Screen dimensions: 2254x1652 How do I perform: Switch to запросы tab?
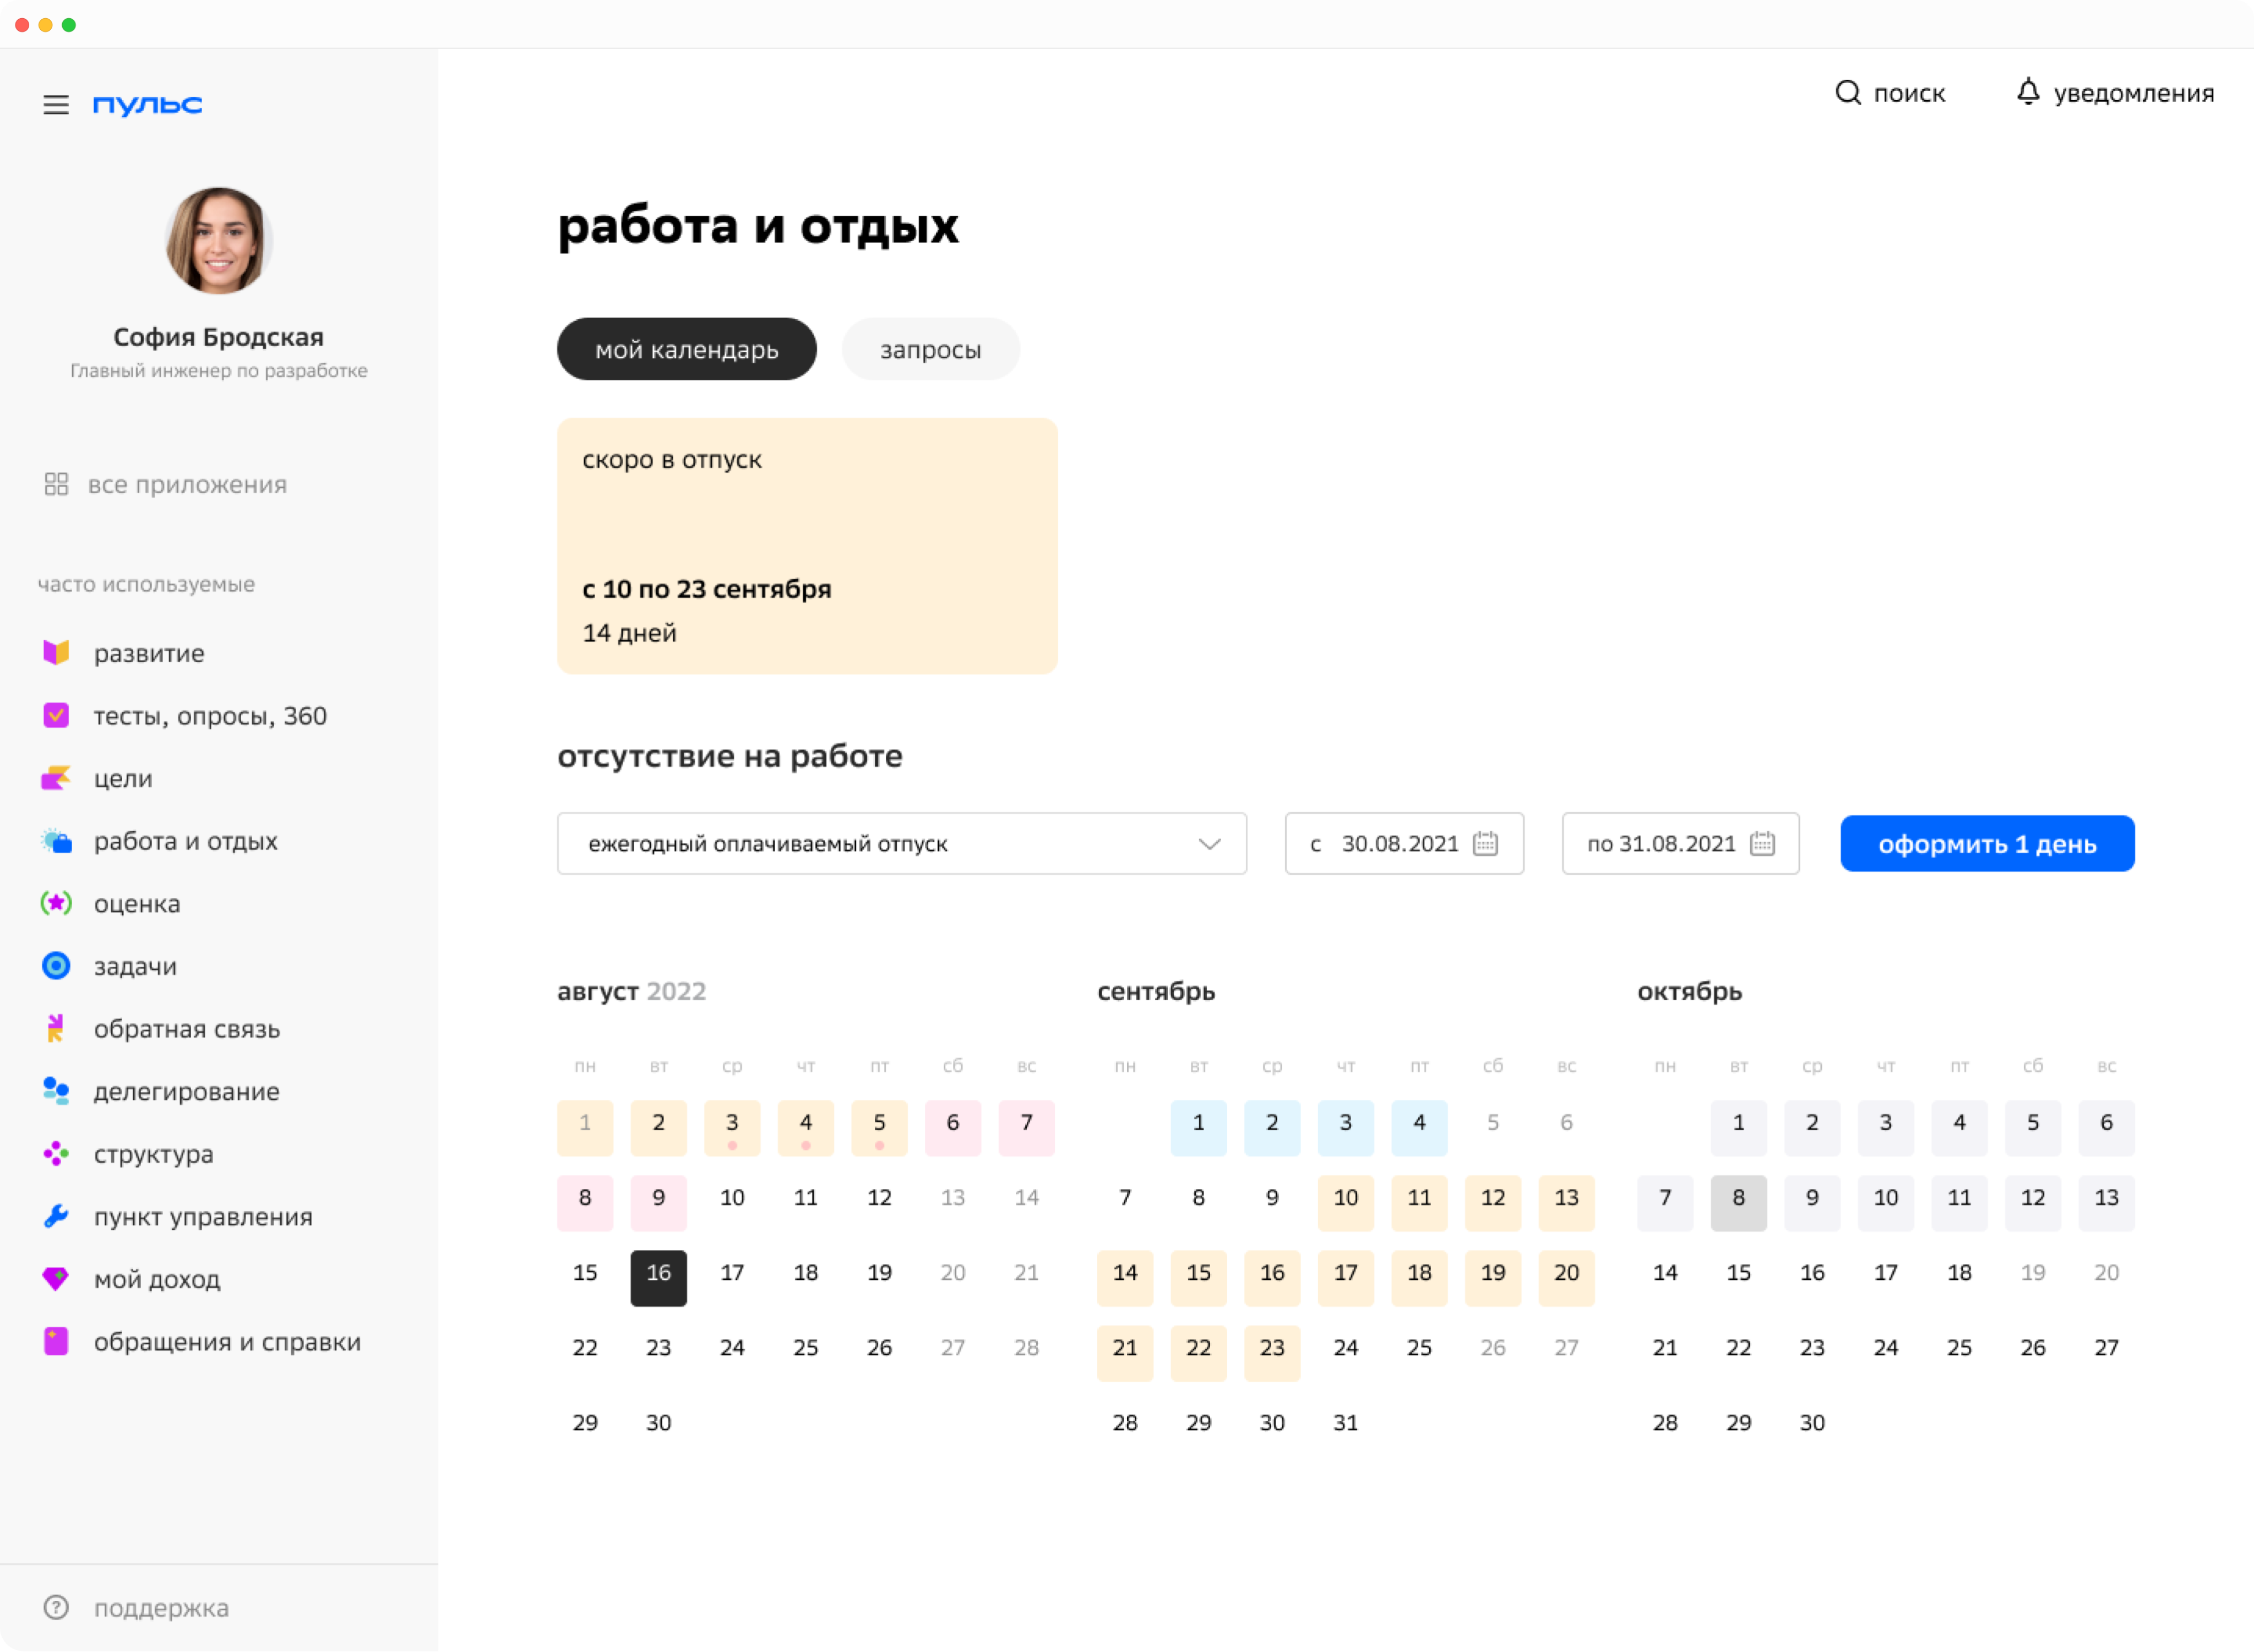[x=931, y=349]
